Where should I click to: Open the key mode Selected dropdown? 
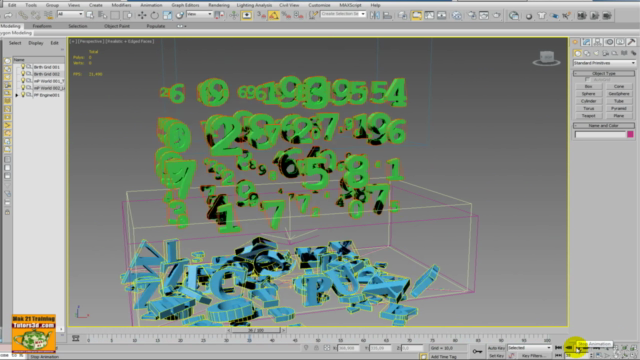pos(529,348)
